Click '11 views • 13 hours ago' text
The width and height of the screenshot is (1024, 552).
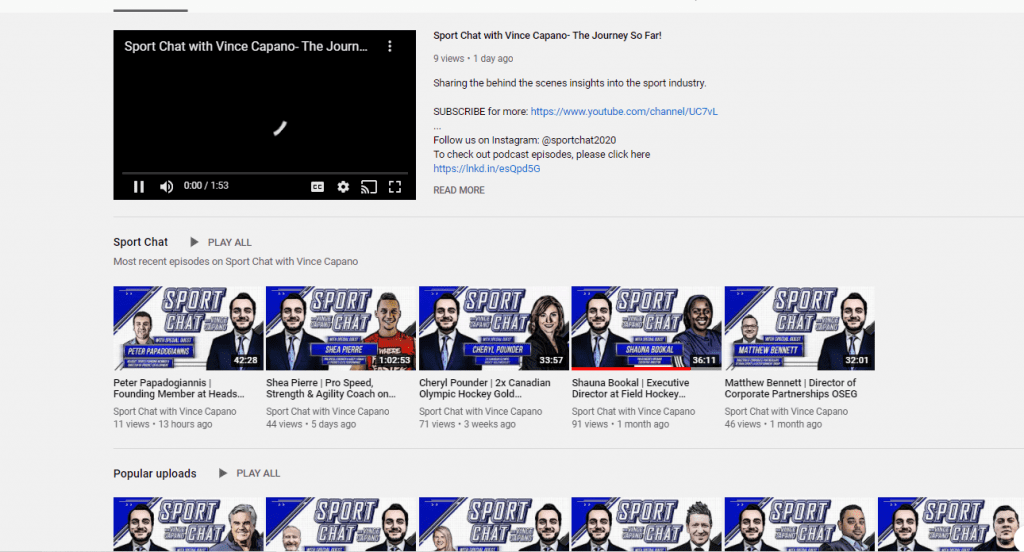[x=163, y=425]
